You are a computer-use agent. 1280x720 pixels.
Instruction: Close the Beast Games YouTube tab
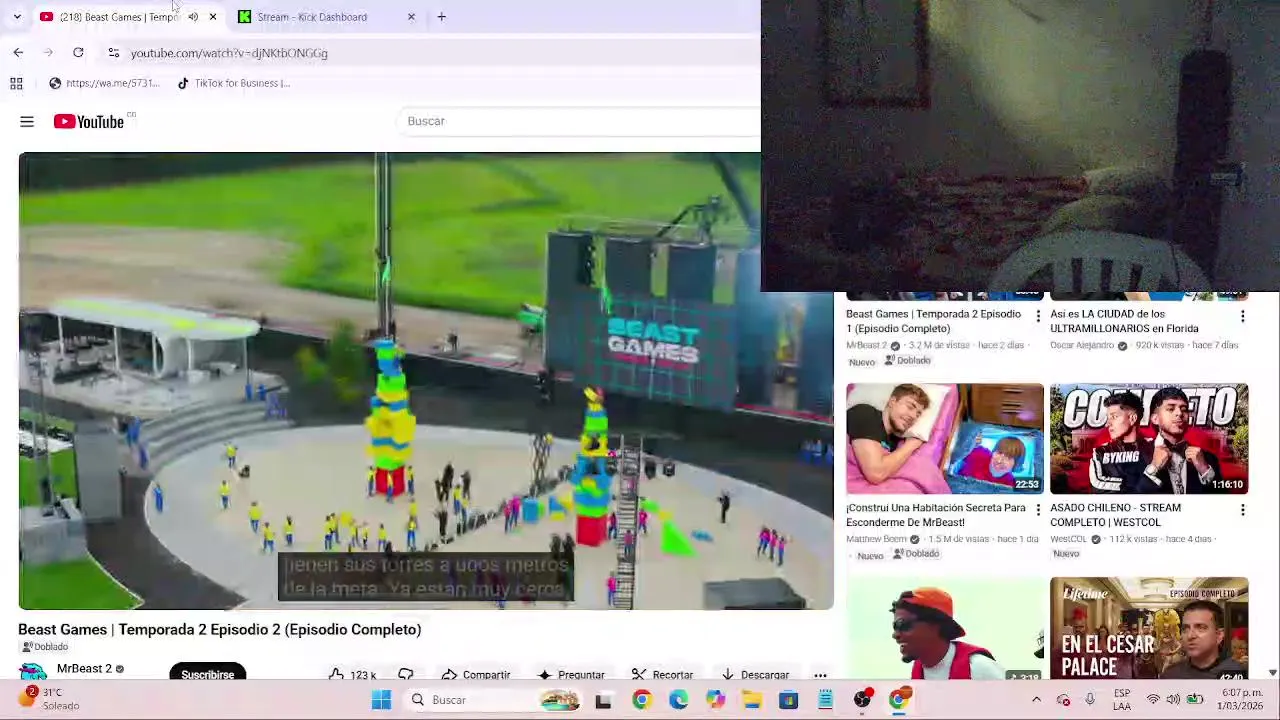pyautogui.click(x=212, y=17)
